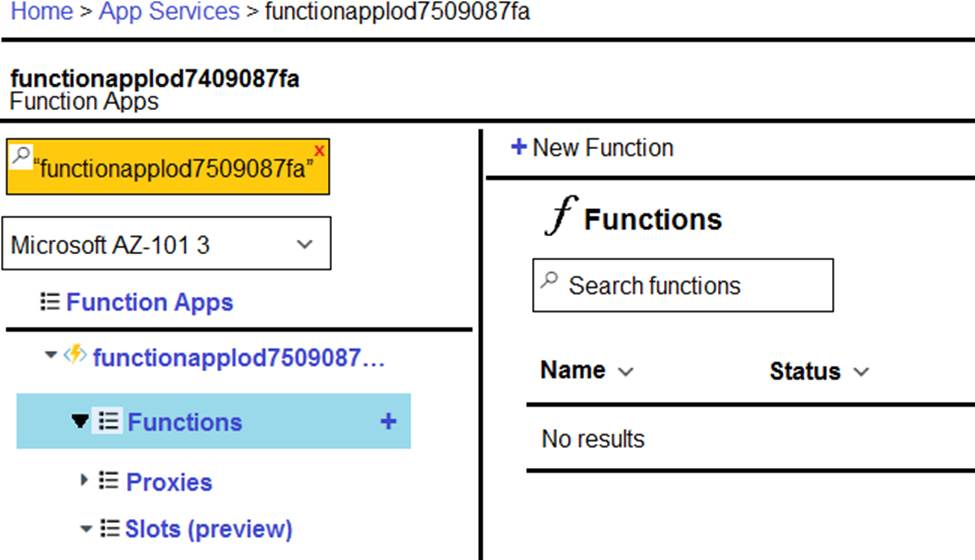The width and height of the screenshot is (975, 560).
Task: Open the Slots (preview) item
Action: 208,528
